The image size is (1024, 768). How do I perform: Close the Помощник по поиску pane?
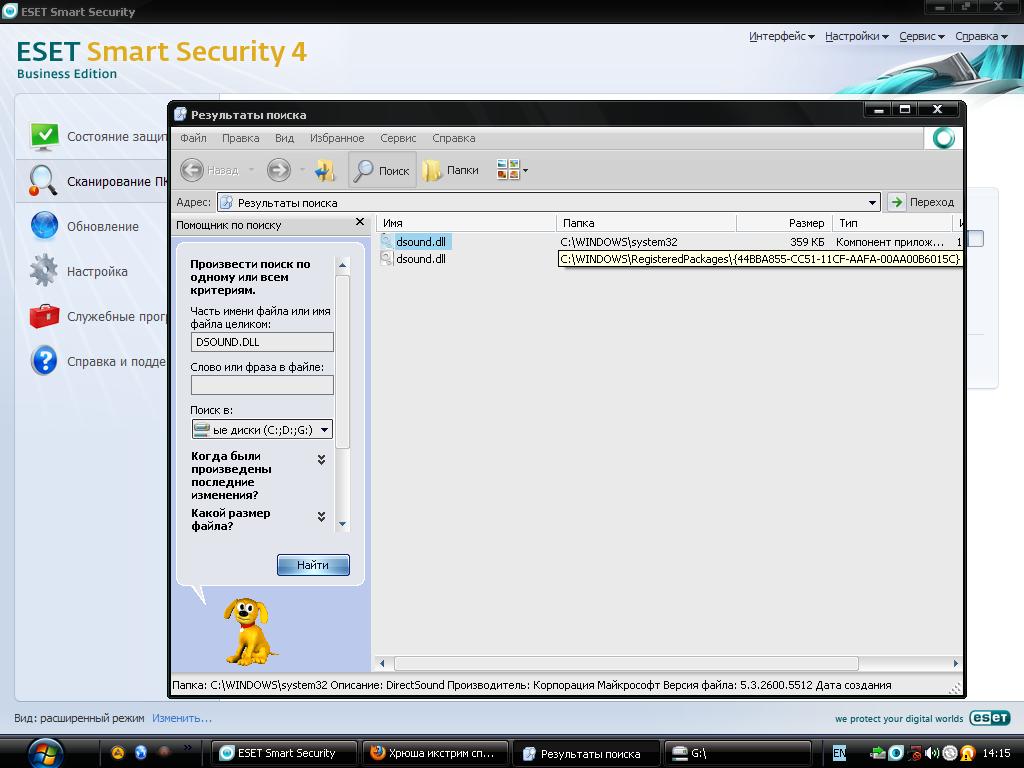pyautogui.click(x=359, y=223)
